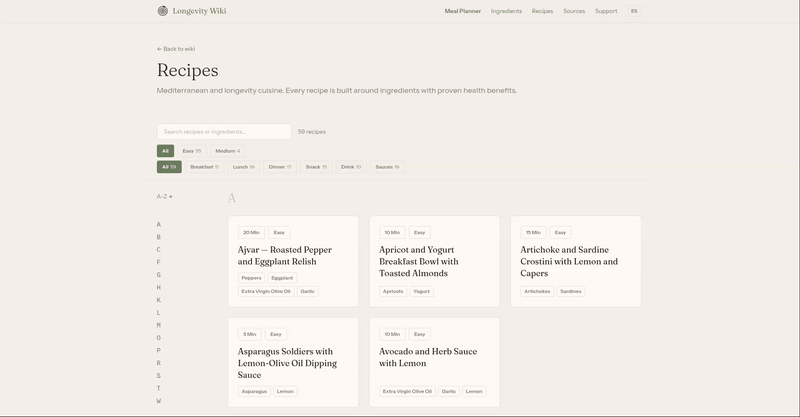
Task: Select the All 59 meal type filter
Action: [x=169, y=167]
